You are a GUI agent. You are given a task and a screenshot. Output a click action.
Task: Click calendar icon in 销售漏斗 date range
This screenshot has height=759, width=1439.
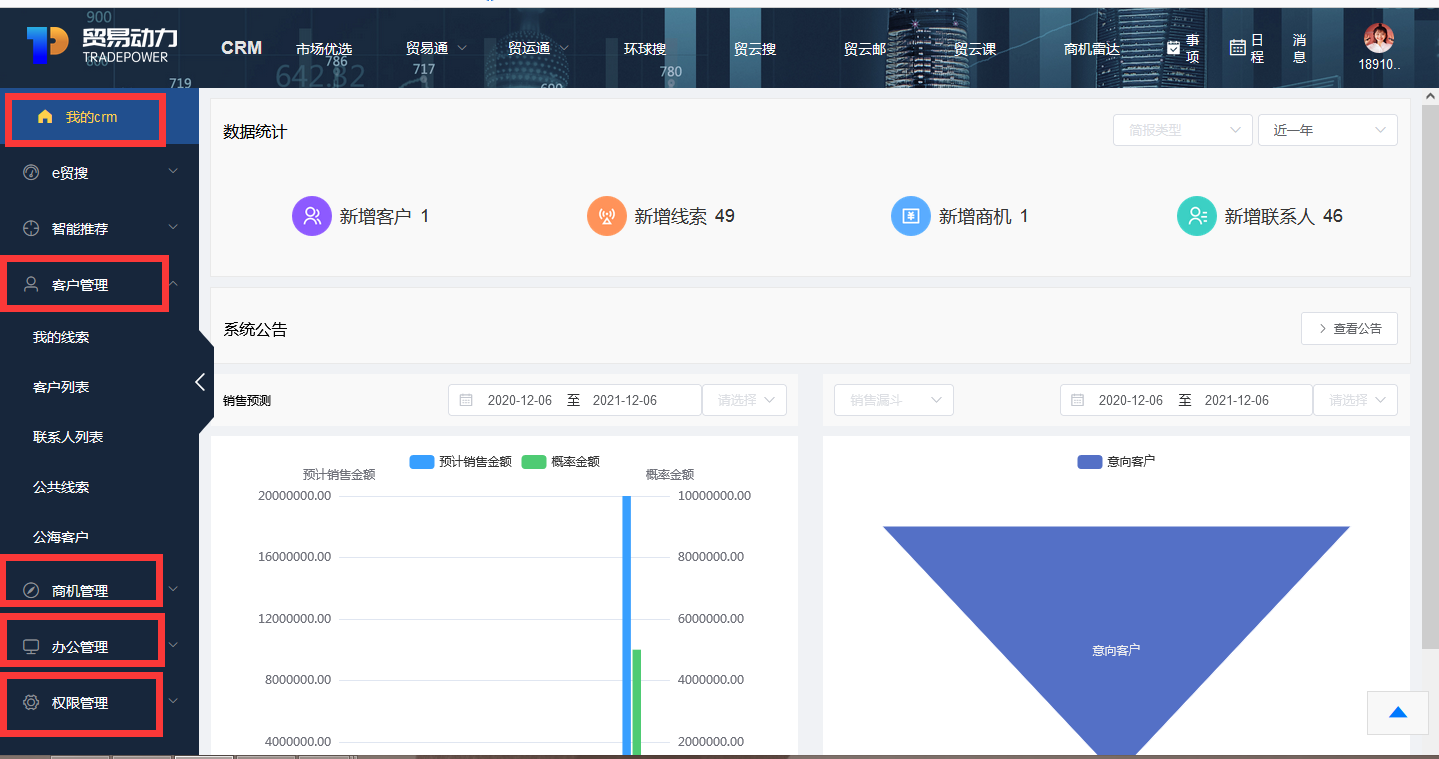click(1077, 400)
